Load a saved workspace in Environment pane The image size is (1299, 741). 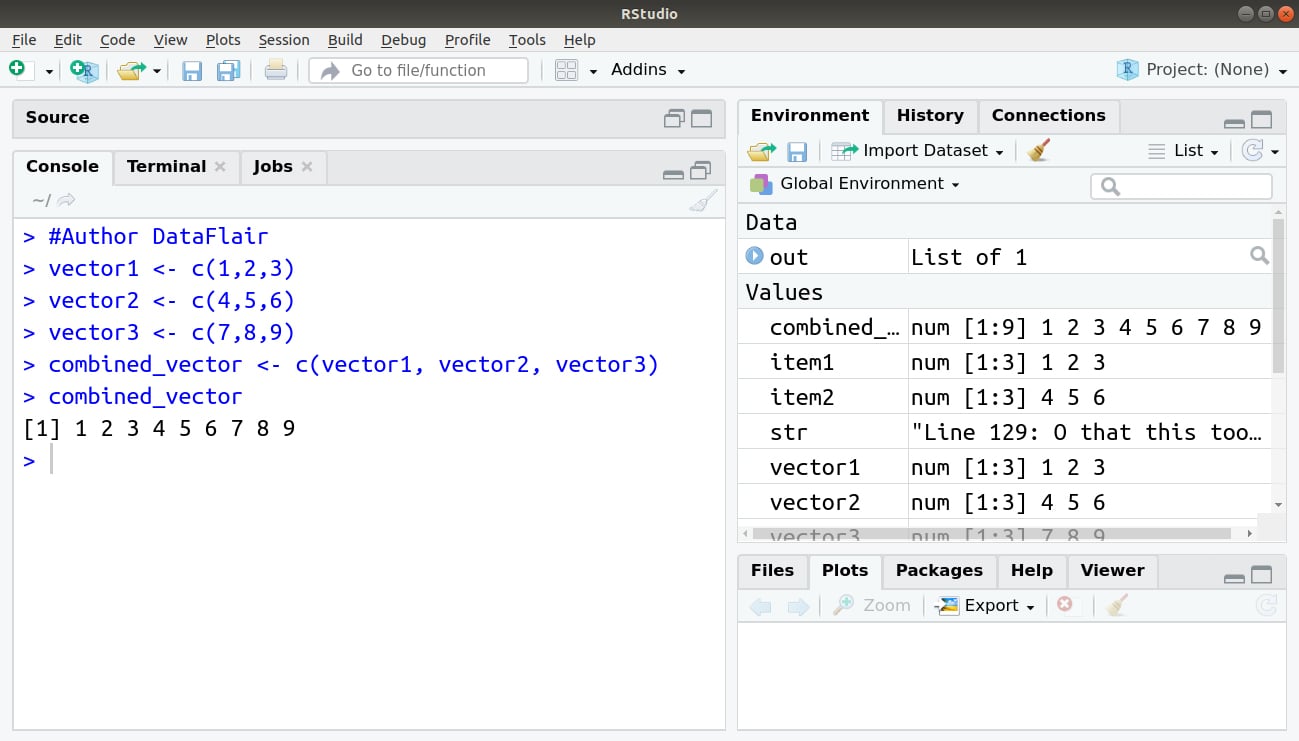[x=762, y=150]
